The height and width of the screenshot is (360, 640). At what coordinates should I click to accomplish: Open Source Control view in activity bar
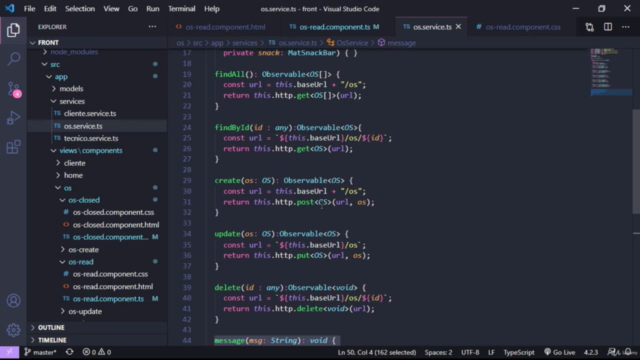tap(14, 89)
